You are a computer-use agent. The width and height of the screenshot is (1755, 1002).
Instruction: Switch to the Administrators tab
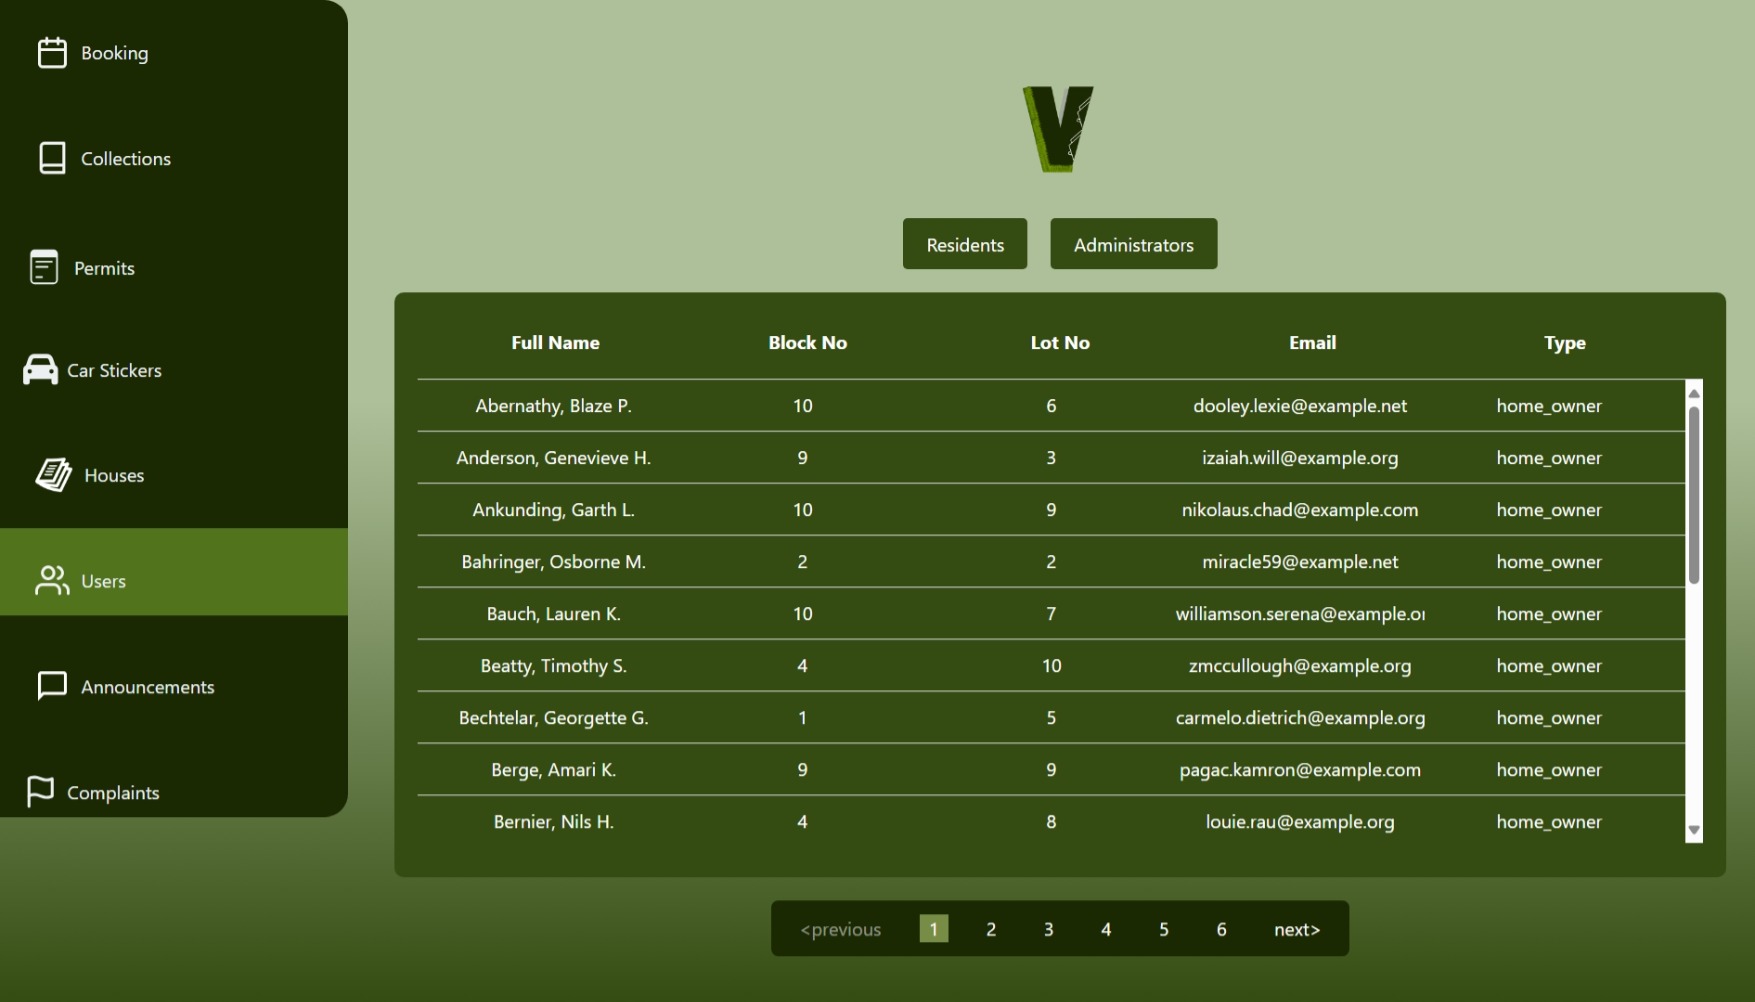coord(1133,245)
